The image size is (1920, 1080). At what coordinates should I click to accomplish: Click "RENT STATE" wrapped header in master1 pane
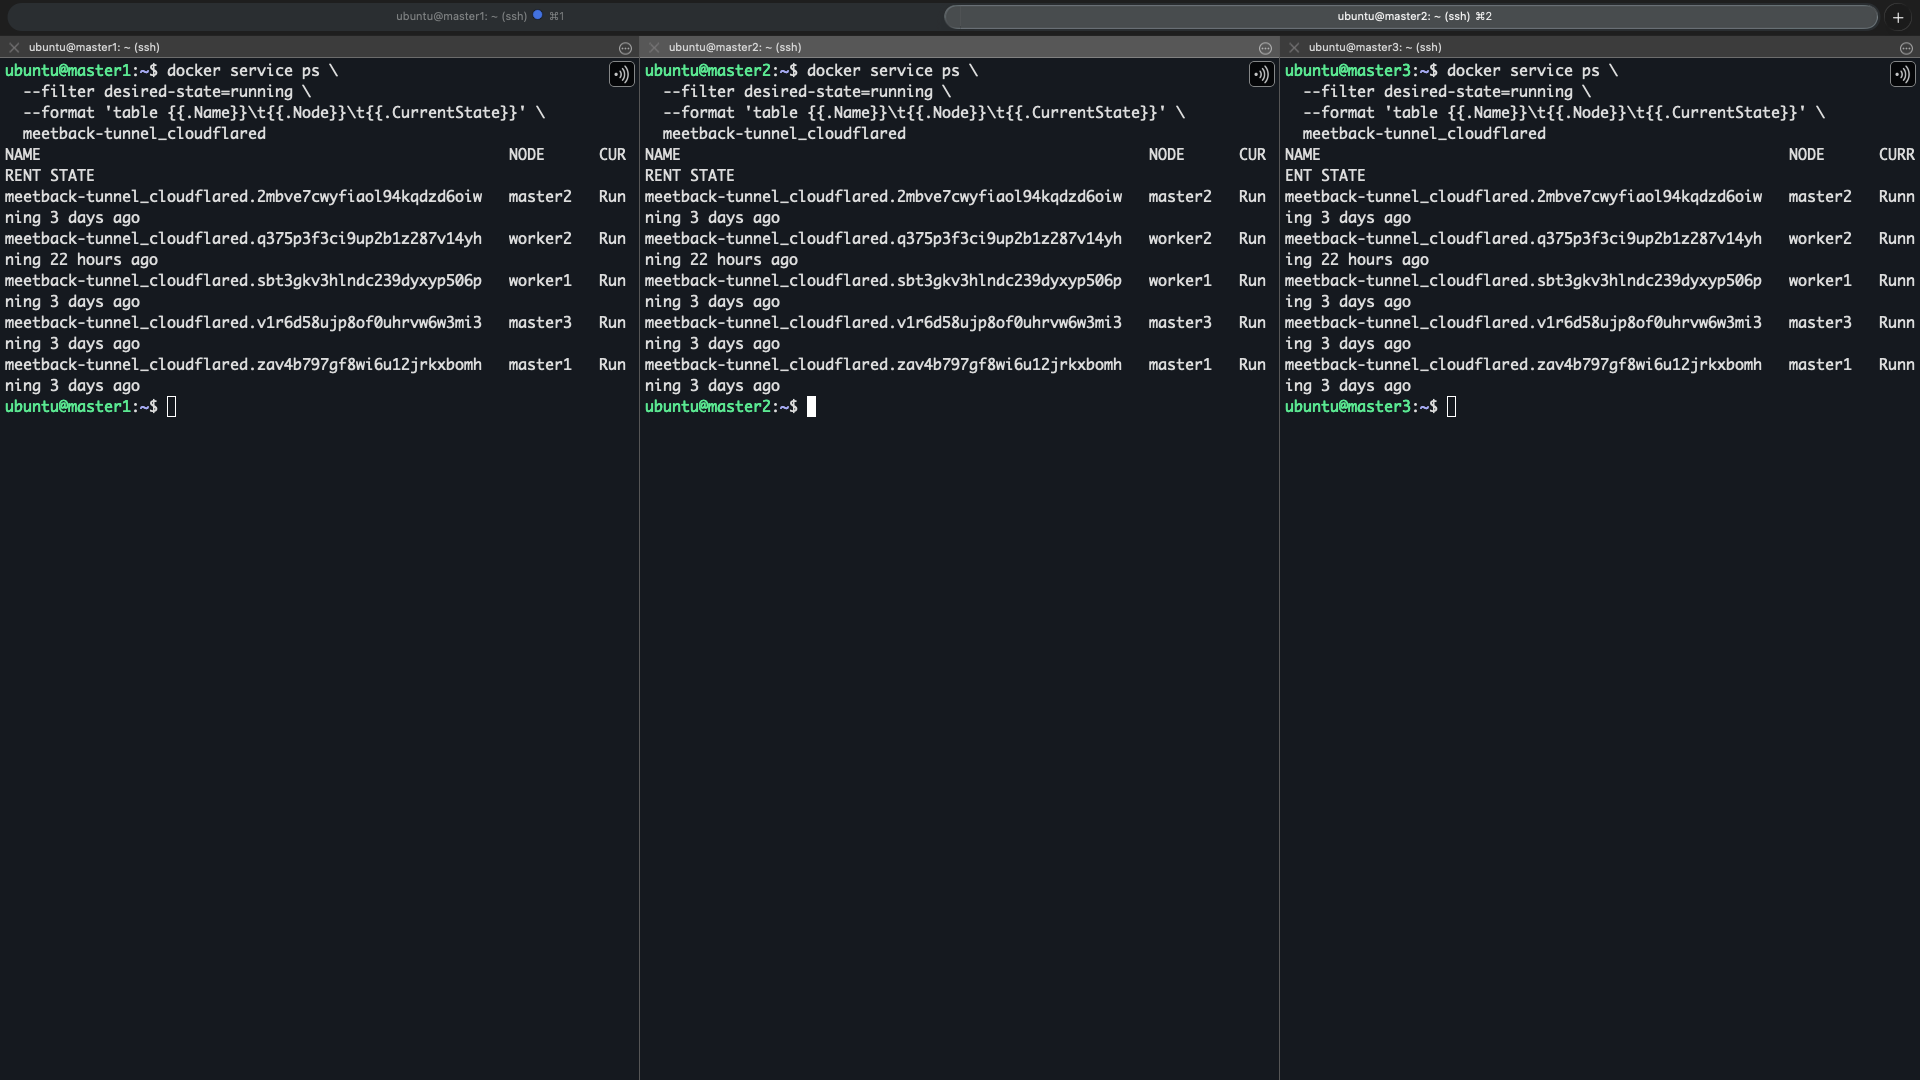click(50, 176)
